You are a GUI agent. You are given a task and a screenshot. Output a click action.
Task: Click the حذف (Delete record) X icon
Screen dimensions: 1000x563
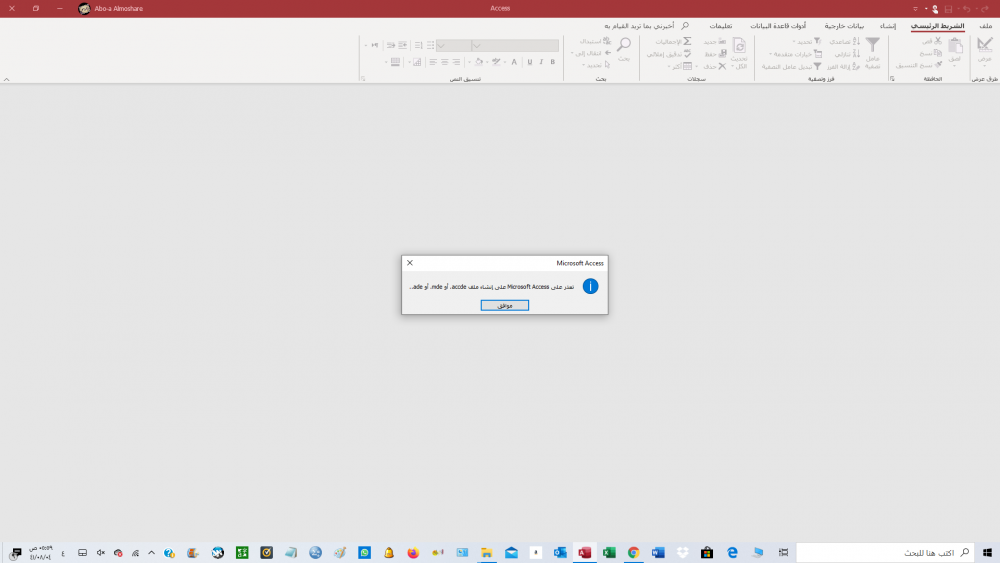pos(722,66)
